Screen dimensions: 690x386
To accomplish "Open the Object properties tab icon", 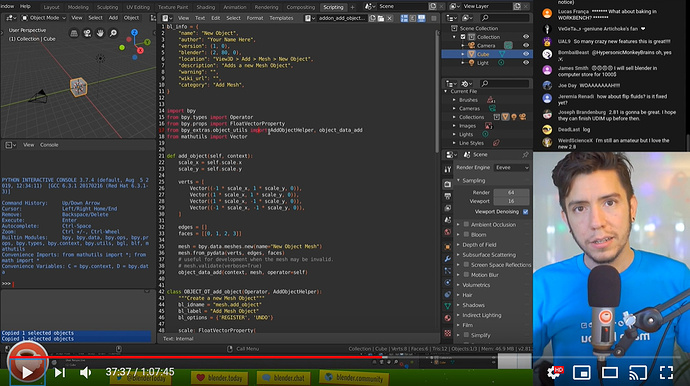I will click(448, 246).
